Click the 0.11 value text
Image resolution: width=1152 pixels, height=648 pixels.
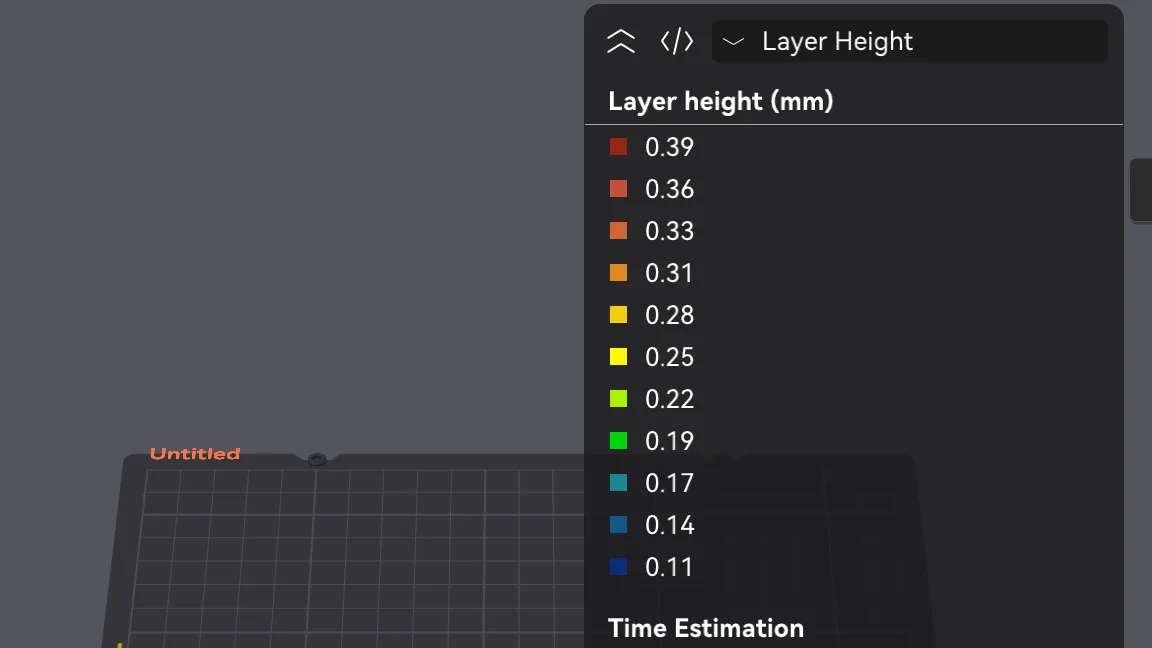click(x=669, y=566)
